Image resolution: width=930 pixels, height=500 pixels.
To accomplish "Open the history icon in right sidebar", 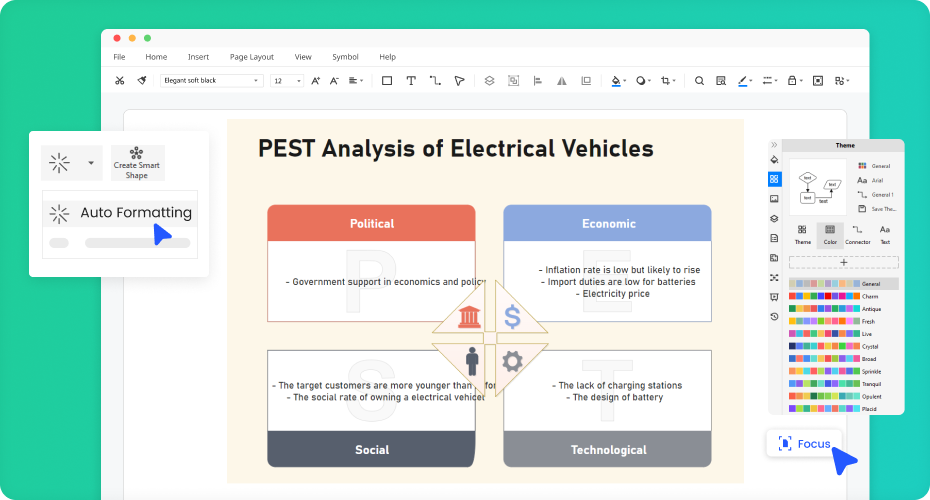I will click(x=774, y=317).
